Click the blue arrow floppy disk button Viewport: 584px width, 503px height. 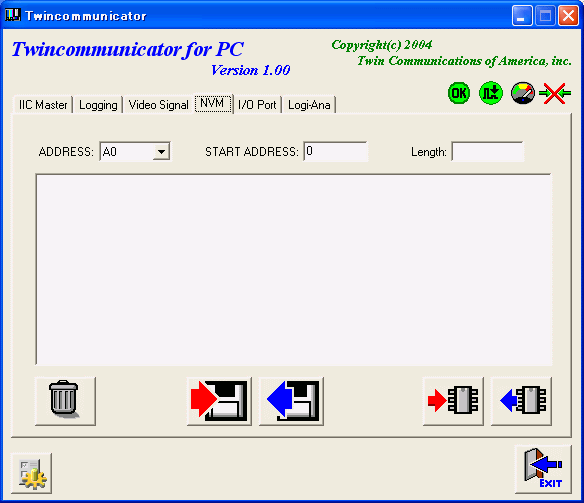point(291,401)
